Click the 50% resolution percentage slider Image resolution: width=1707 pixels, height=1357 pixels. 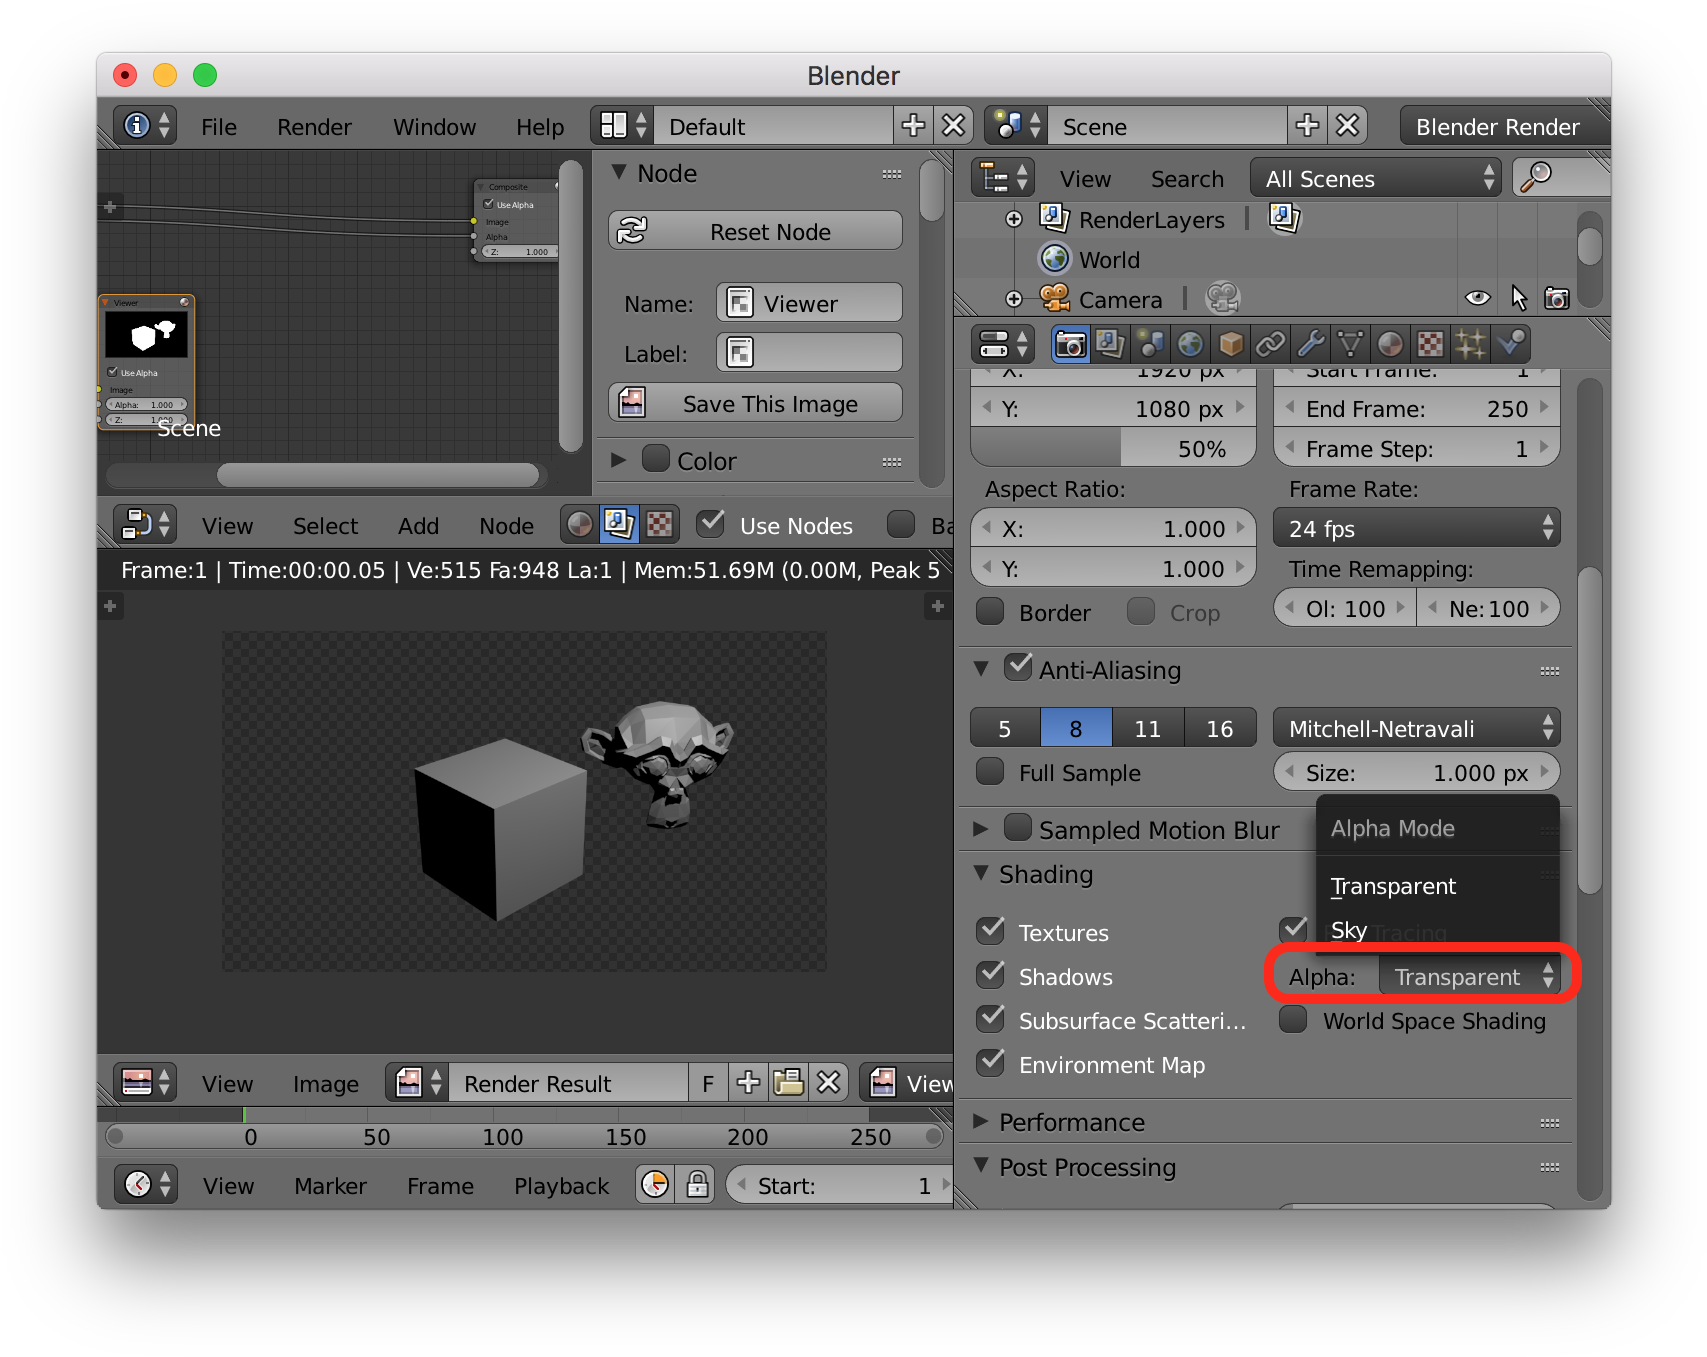click(x=1112, y=448)
